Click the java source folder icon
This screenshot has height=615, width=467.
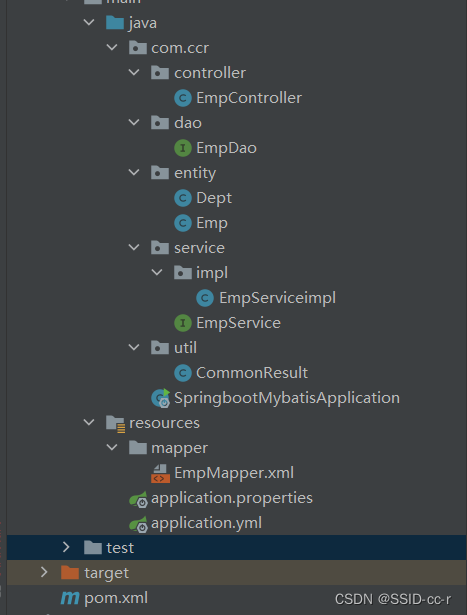tap(115, 23)
